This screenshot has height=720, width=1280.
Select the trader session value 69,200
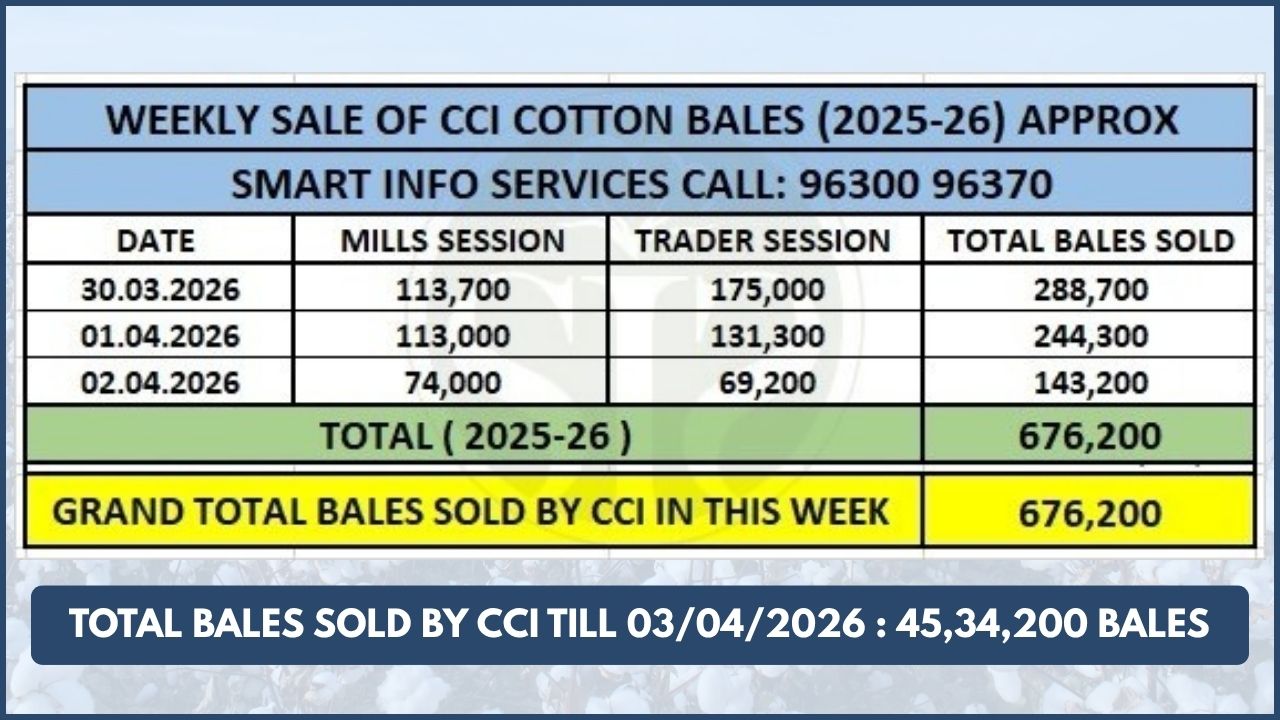tap(767, 383)
